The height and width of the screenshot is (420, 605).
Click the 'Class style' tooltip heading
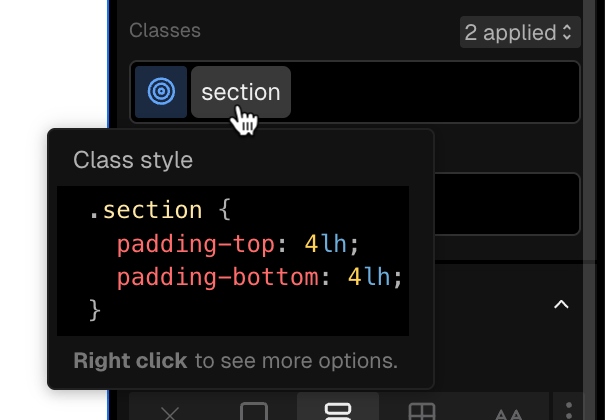point(133,160)
